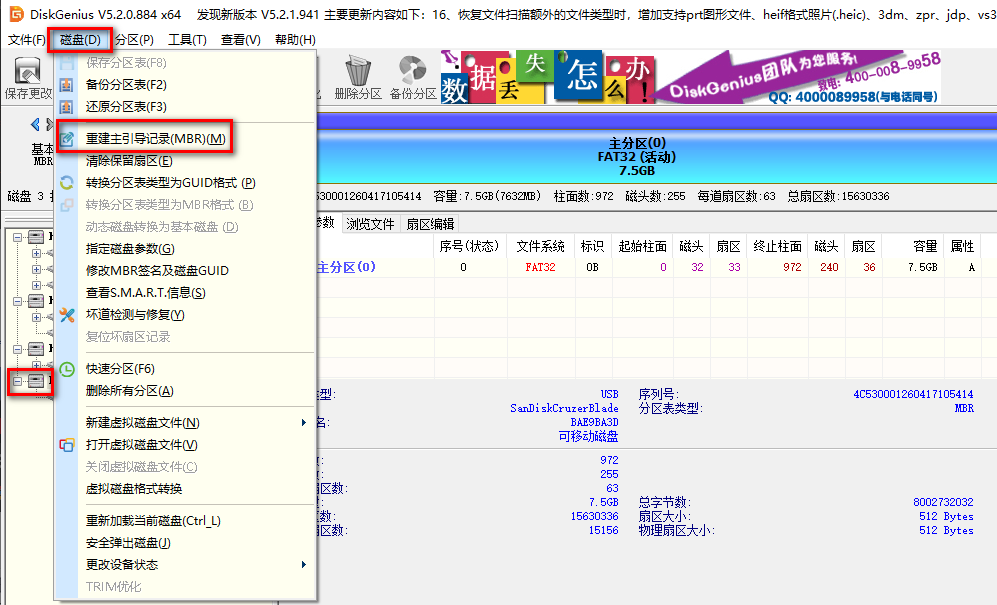
Task: Click the blue back navigation arrow
Action: click(35, 124)
